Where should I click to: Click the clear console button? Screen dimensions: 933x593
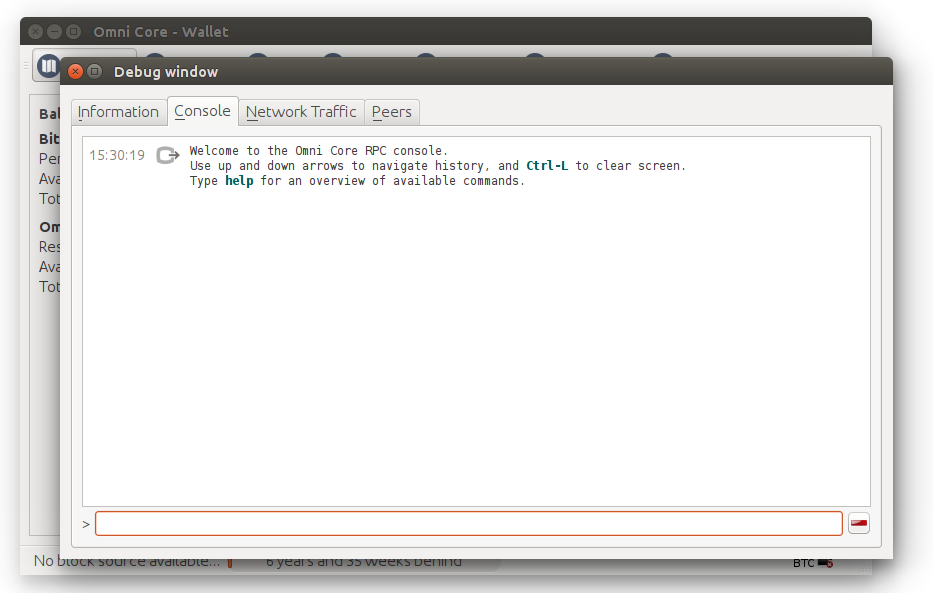point(858,524)
